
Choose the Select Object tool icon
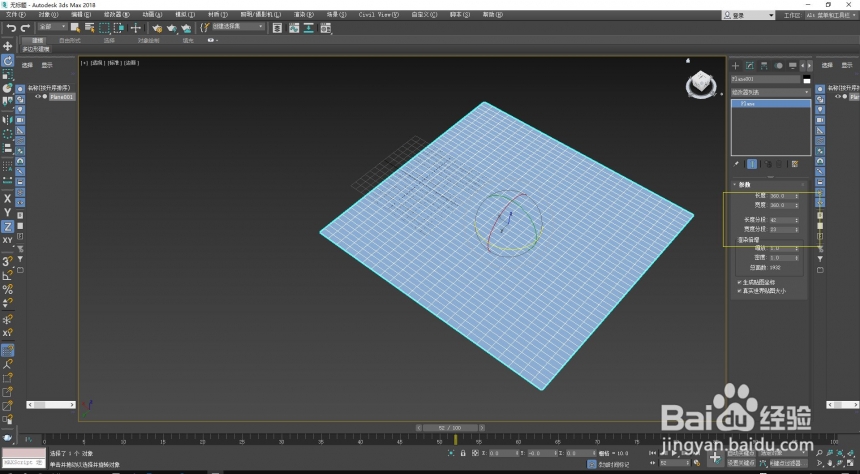pyautogui.click(x=76, y=28)
